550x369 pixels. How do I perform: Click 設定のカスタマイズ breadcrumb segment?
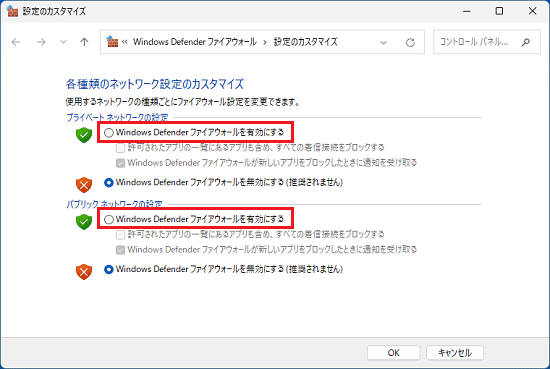[x=305, y=42]
